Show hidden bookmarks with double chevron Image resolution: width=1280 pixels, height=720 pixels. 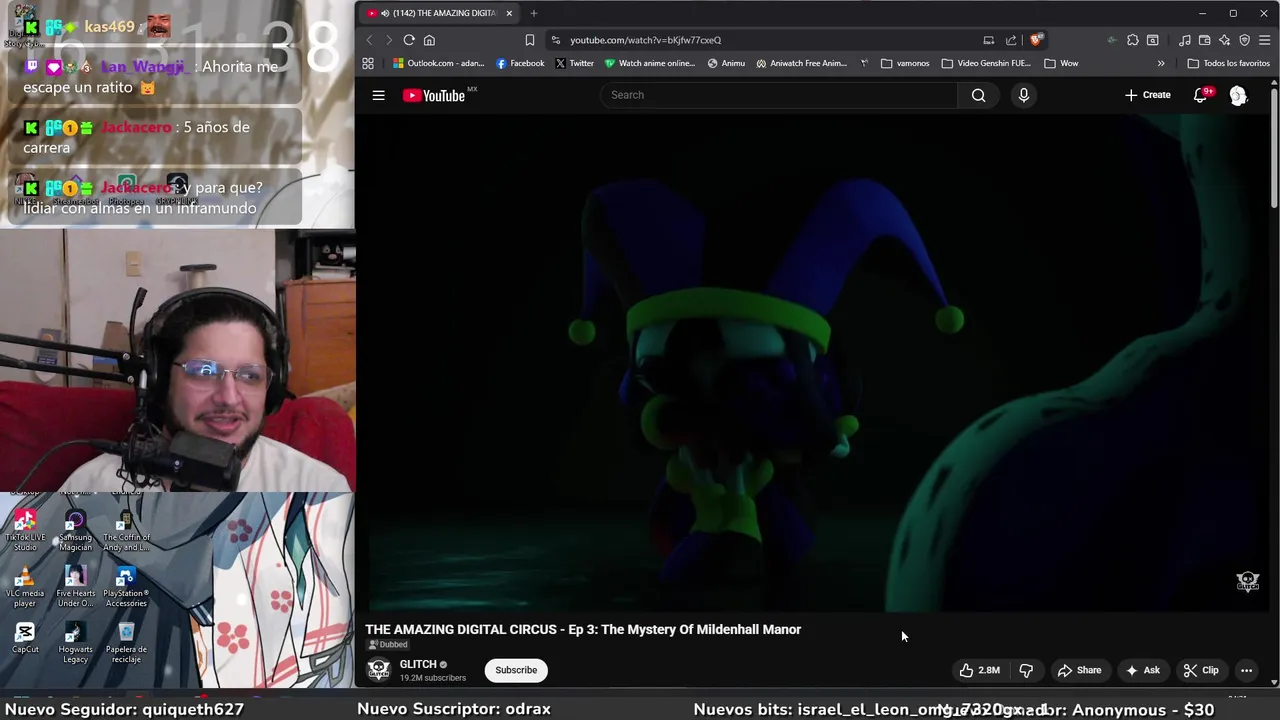point(1160,63)
